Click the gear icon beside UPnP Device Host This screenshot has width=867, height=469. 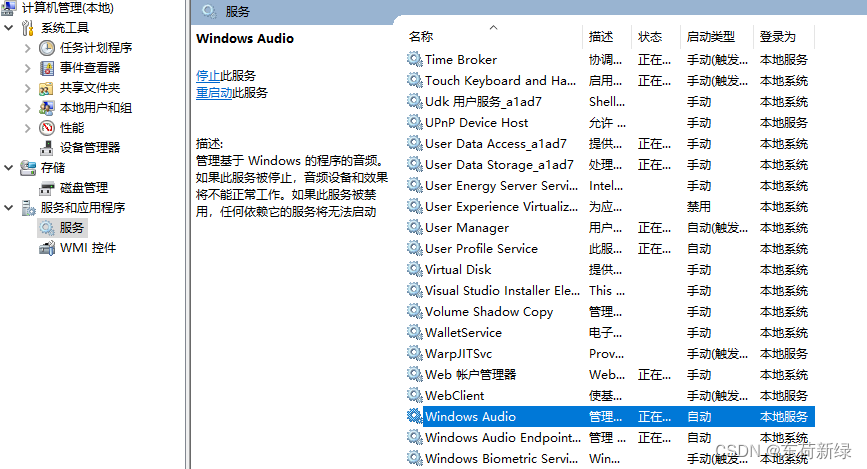(x=415, y=122)
